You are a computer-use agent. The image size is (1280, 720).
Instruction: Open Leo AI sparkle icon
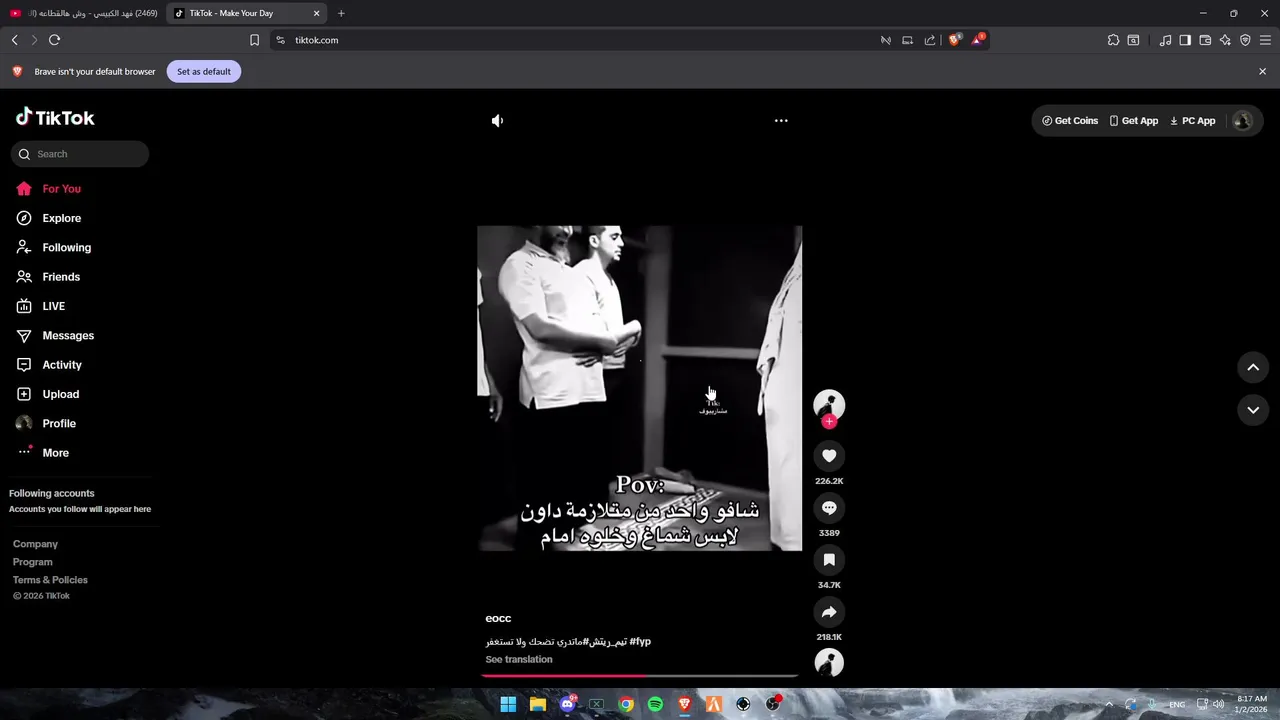tap(1225, 40)
